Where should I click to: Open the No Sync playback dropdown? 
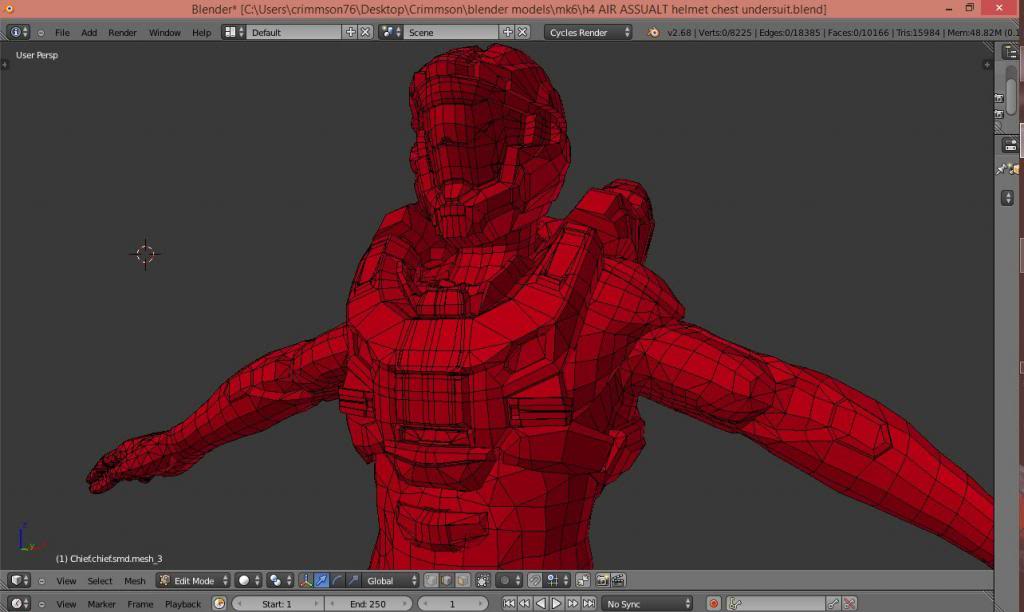coord(647,604)
